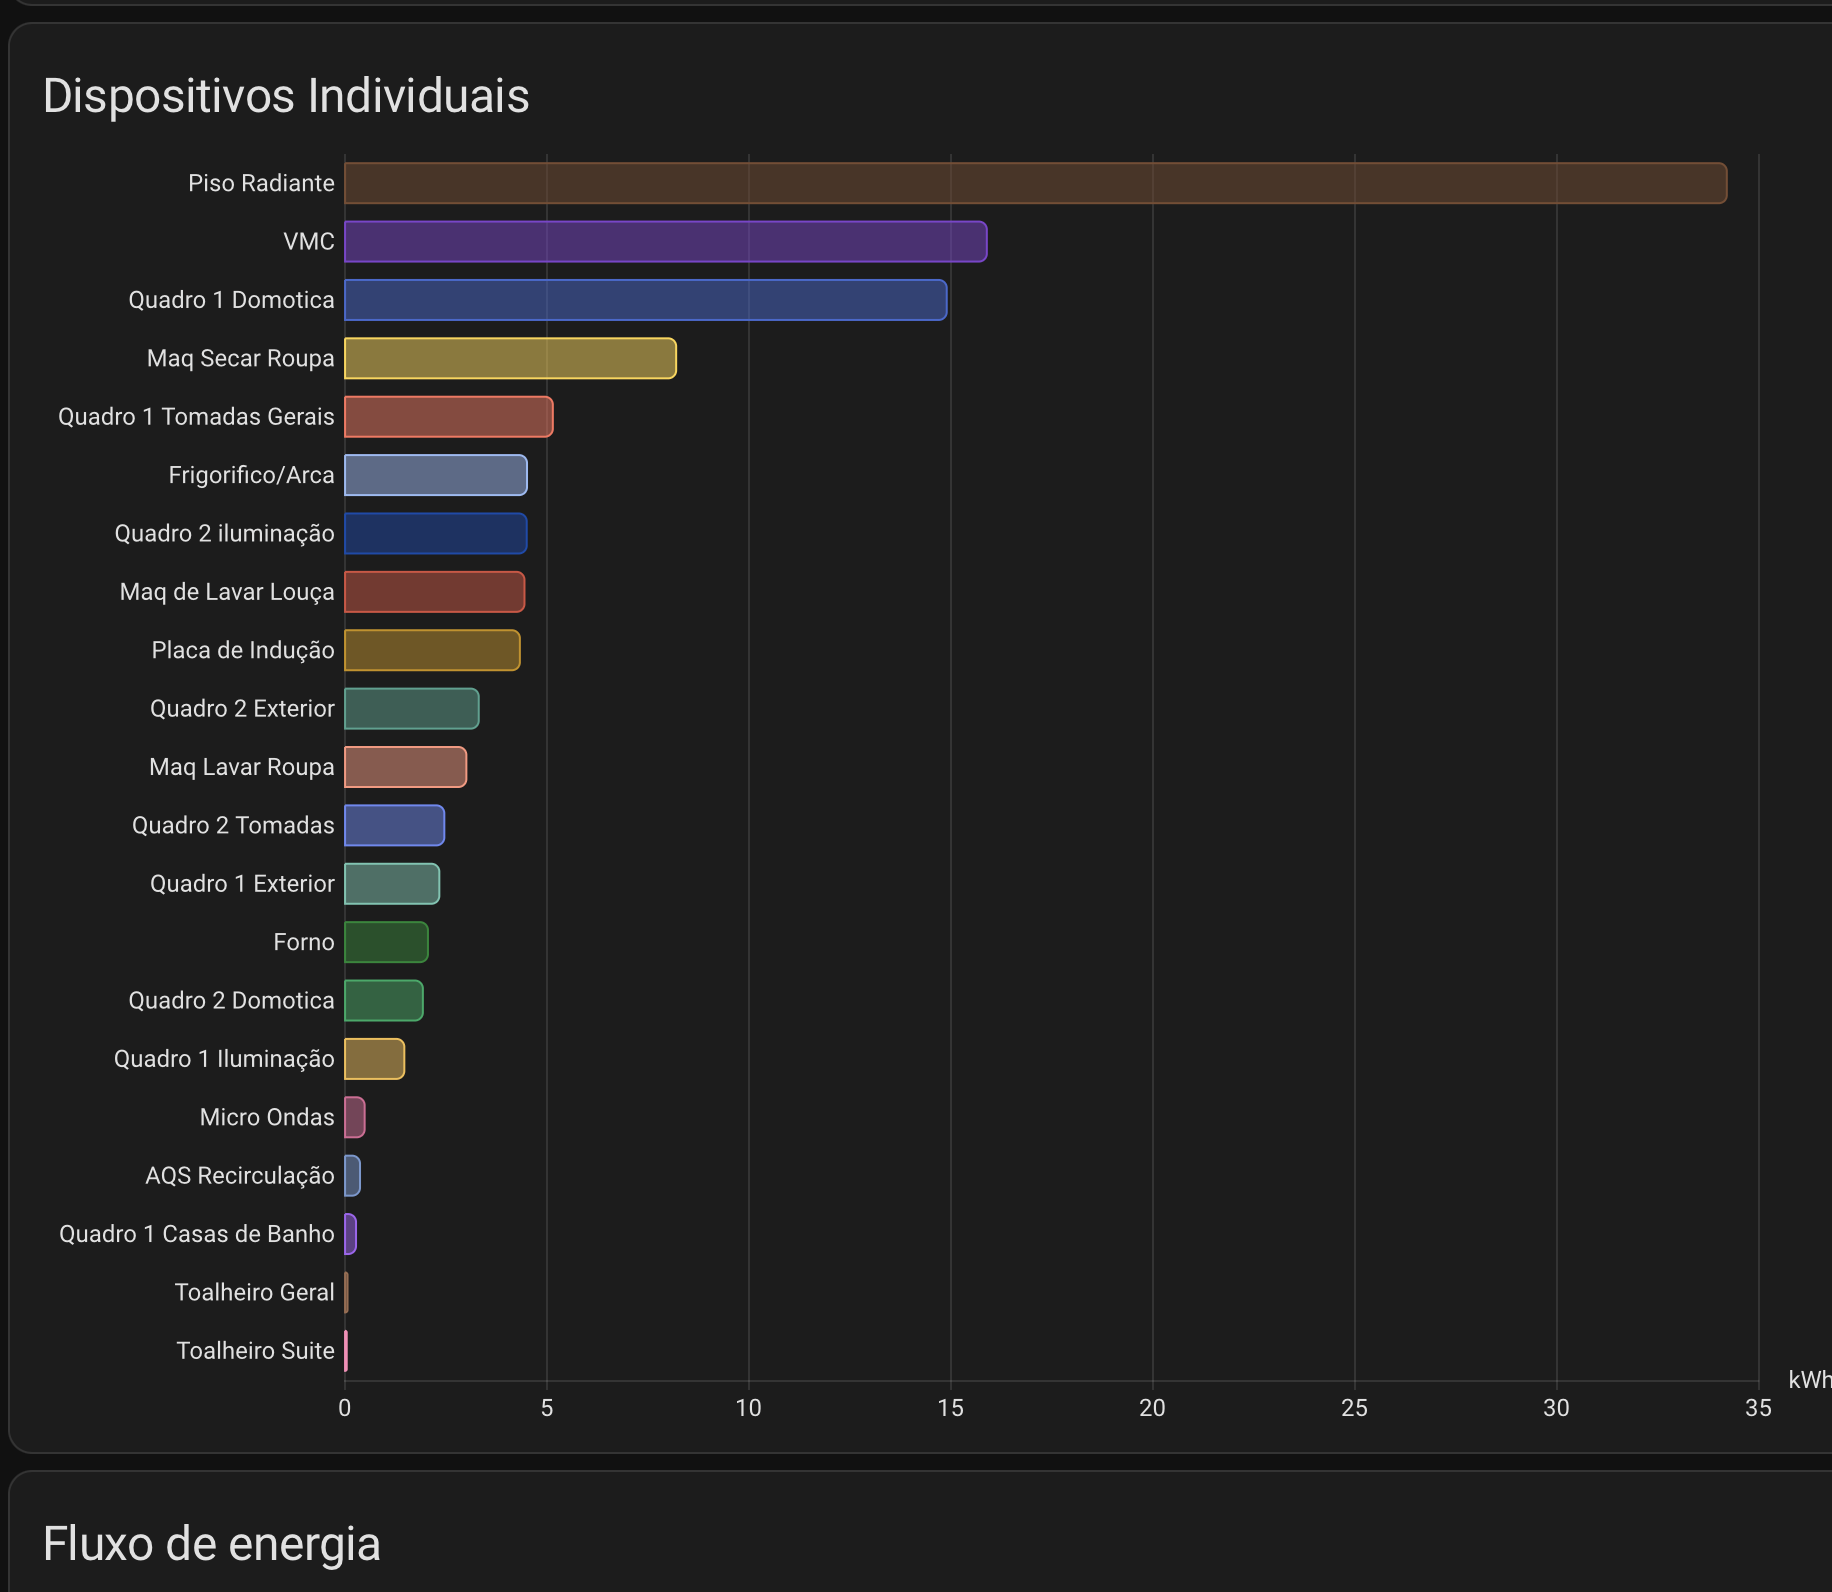Click the Quadro 1 Domotica bar
This screenshot has width=1832, height=1592.
click(x=645, y=300)
